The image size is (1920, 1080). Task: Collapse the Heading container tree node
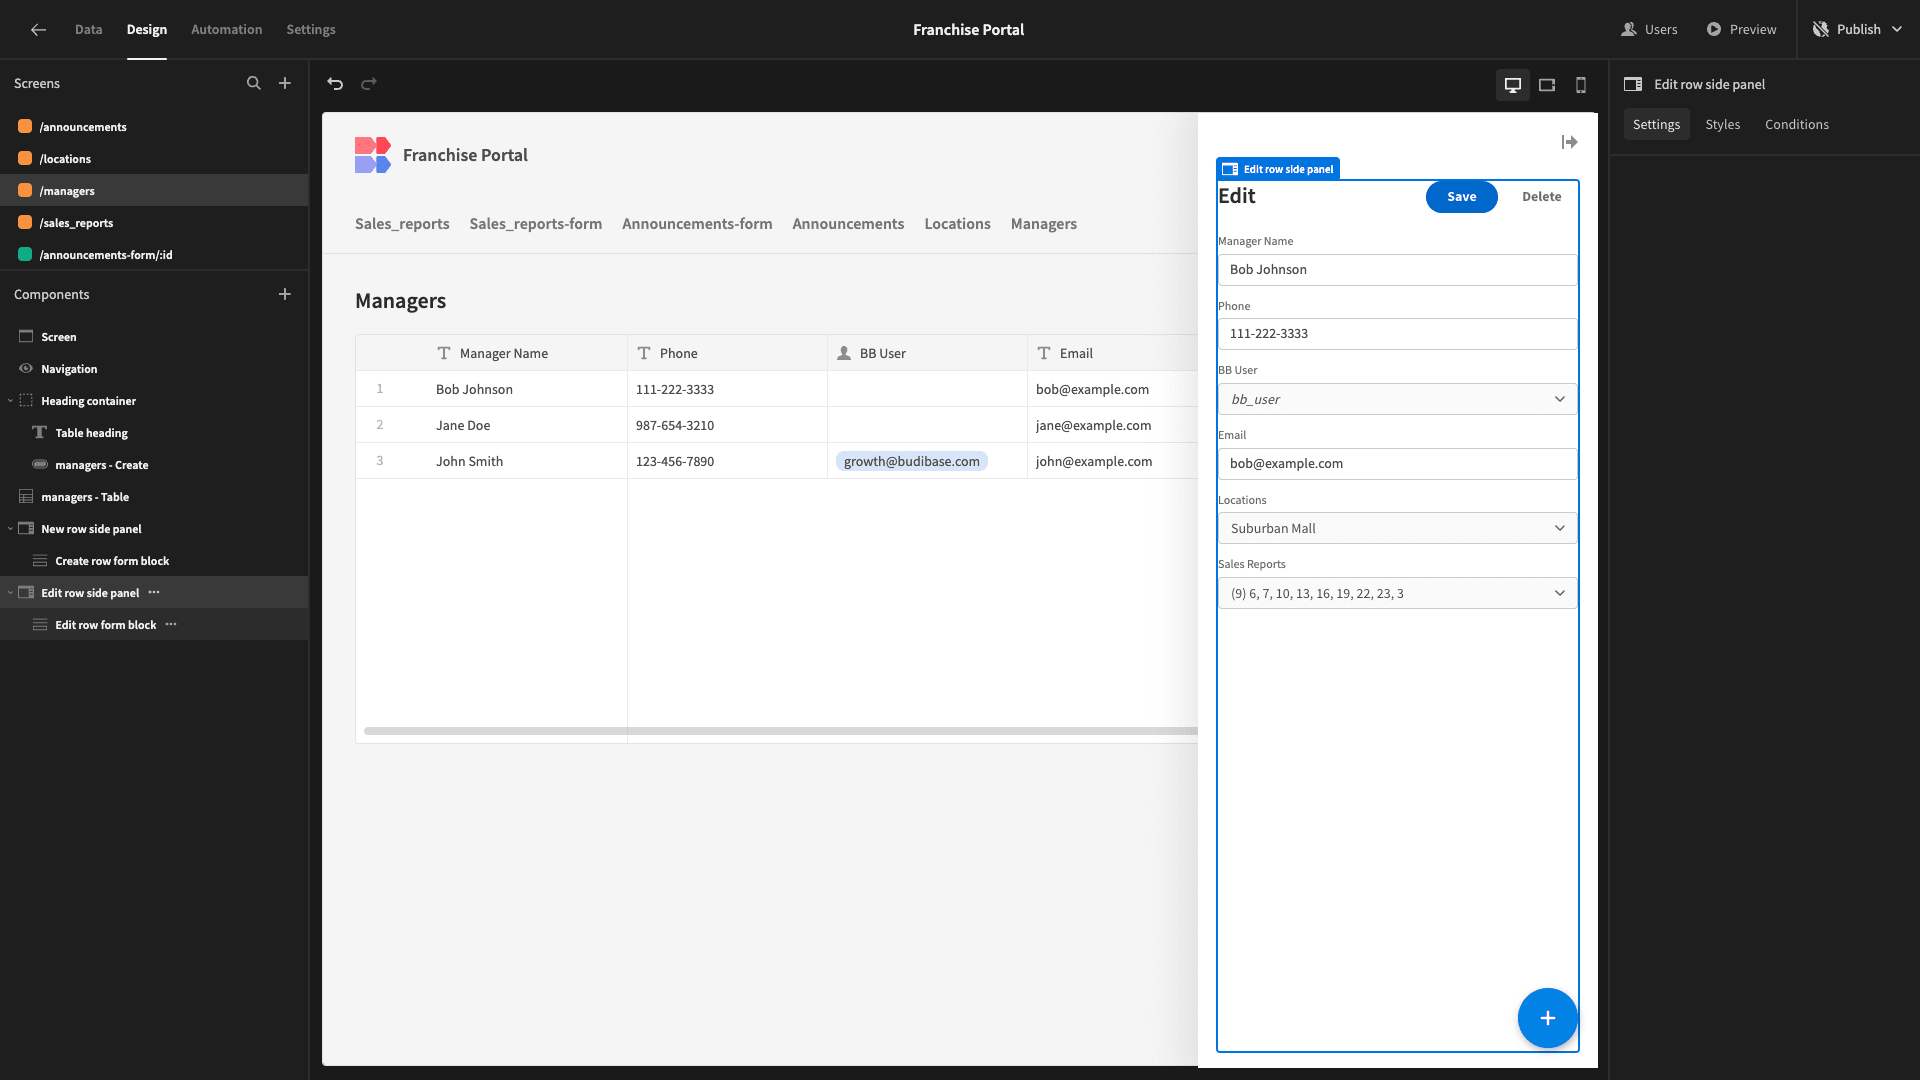(10, 401)
